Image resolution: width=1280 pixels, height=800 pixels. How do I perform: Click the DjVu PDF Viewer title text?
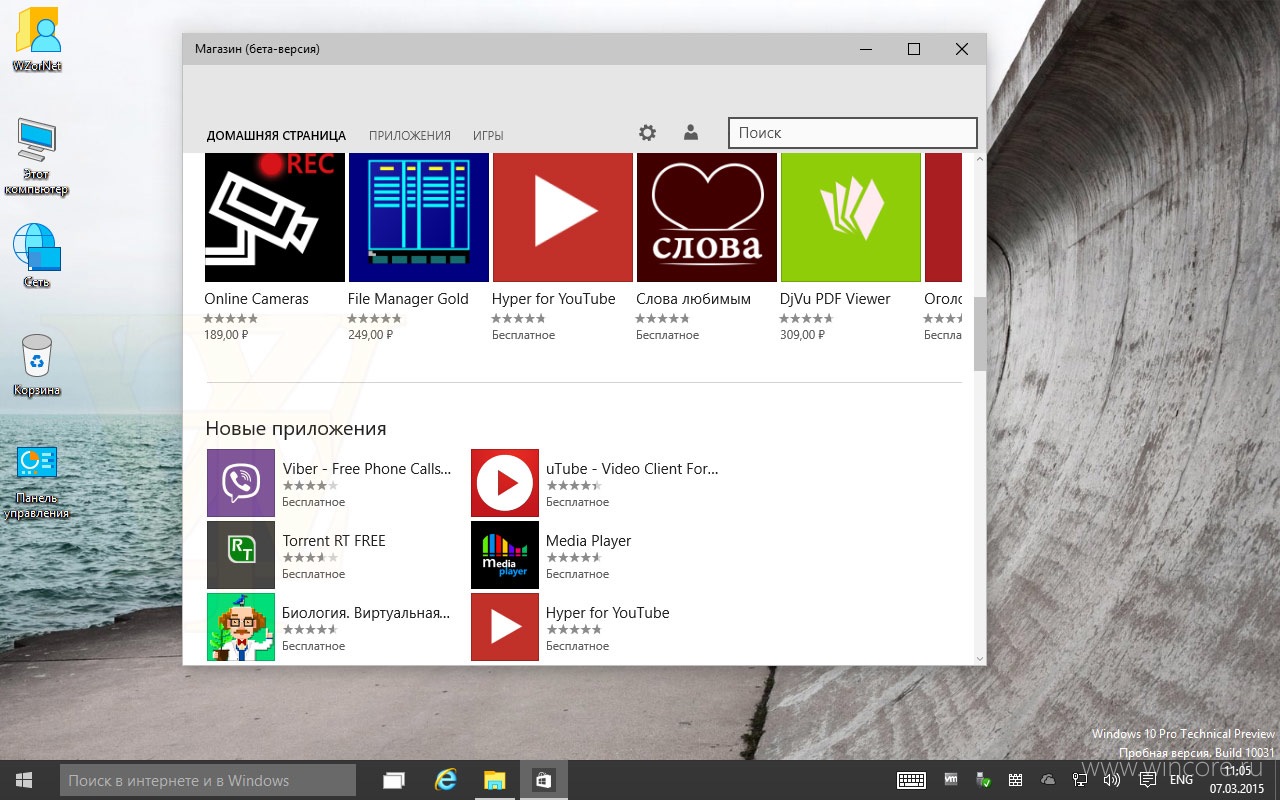[835, 299]
